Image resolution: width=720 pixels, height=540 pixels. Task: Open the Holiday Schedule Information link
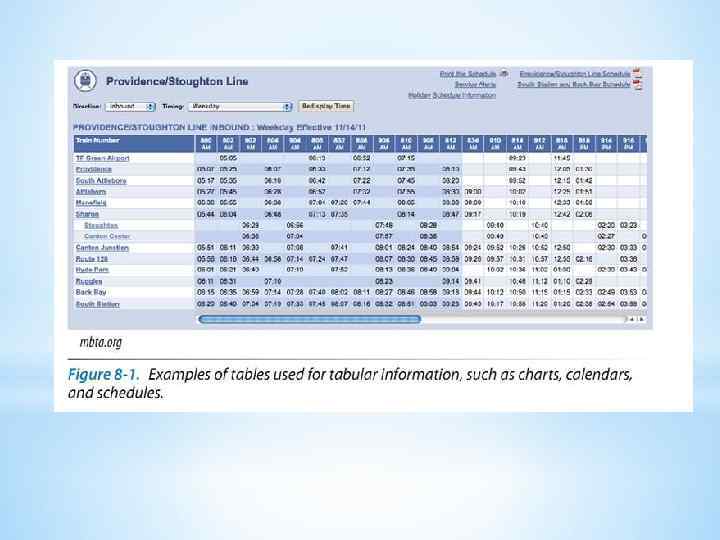click(x=452, y=96)
